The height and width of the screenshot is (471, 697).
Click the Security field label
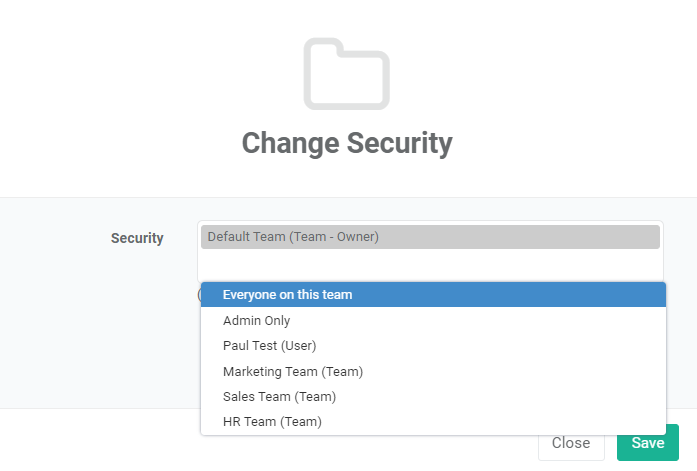coord(137,238)
